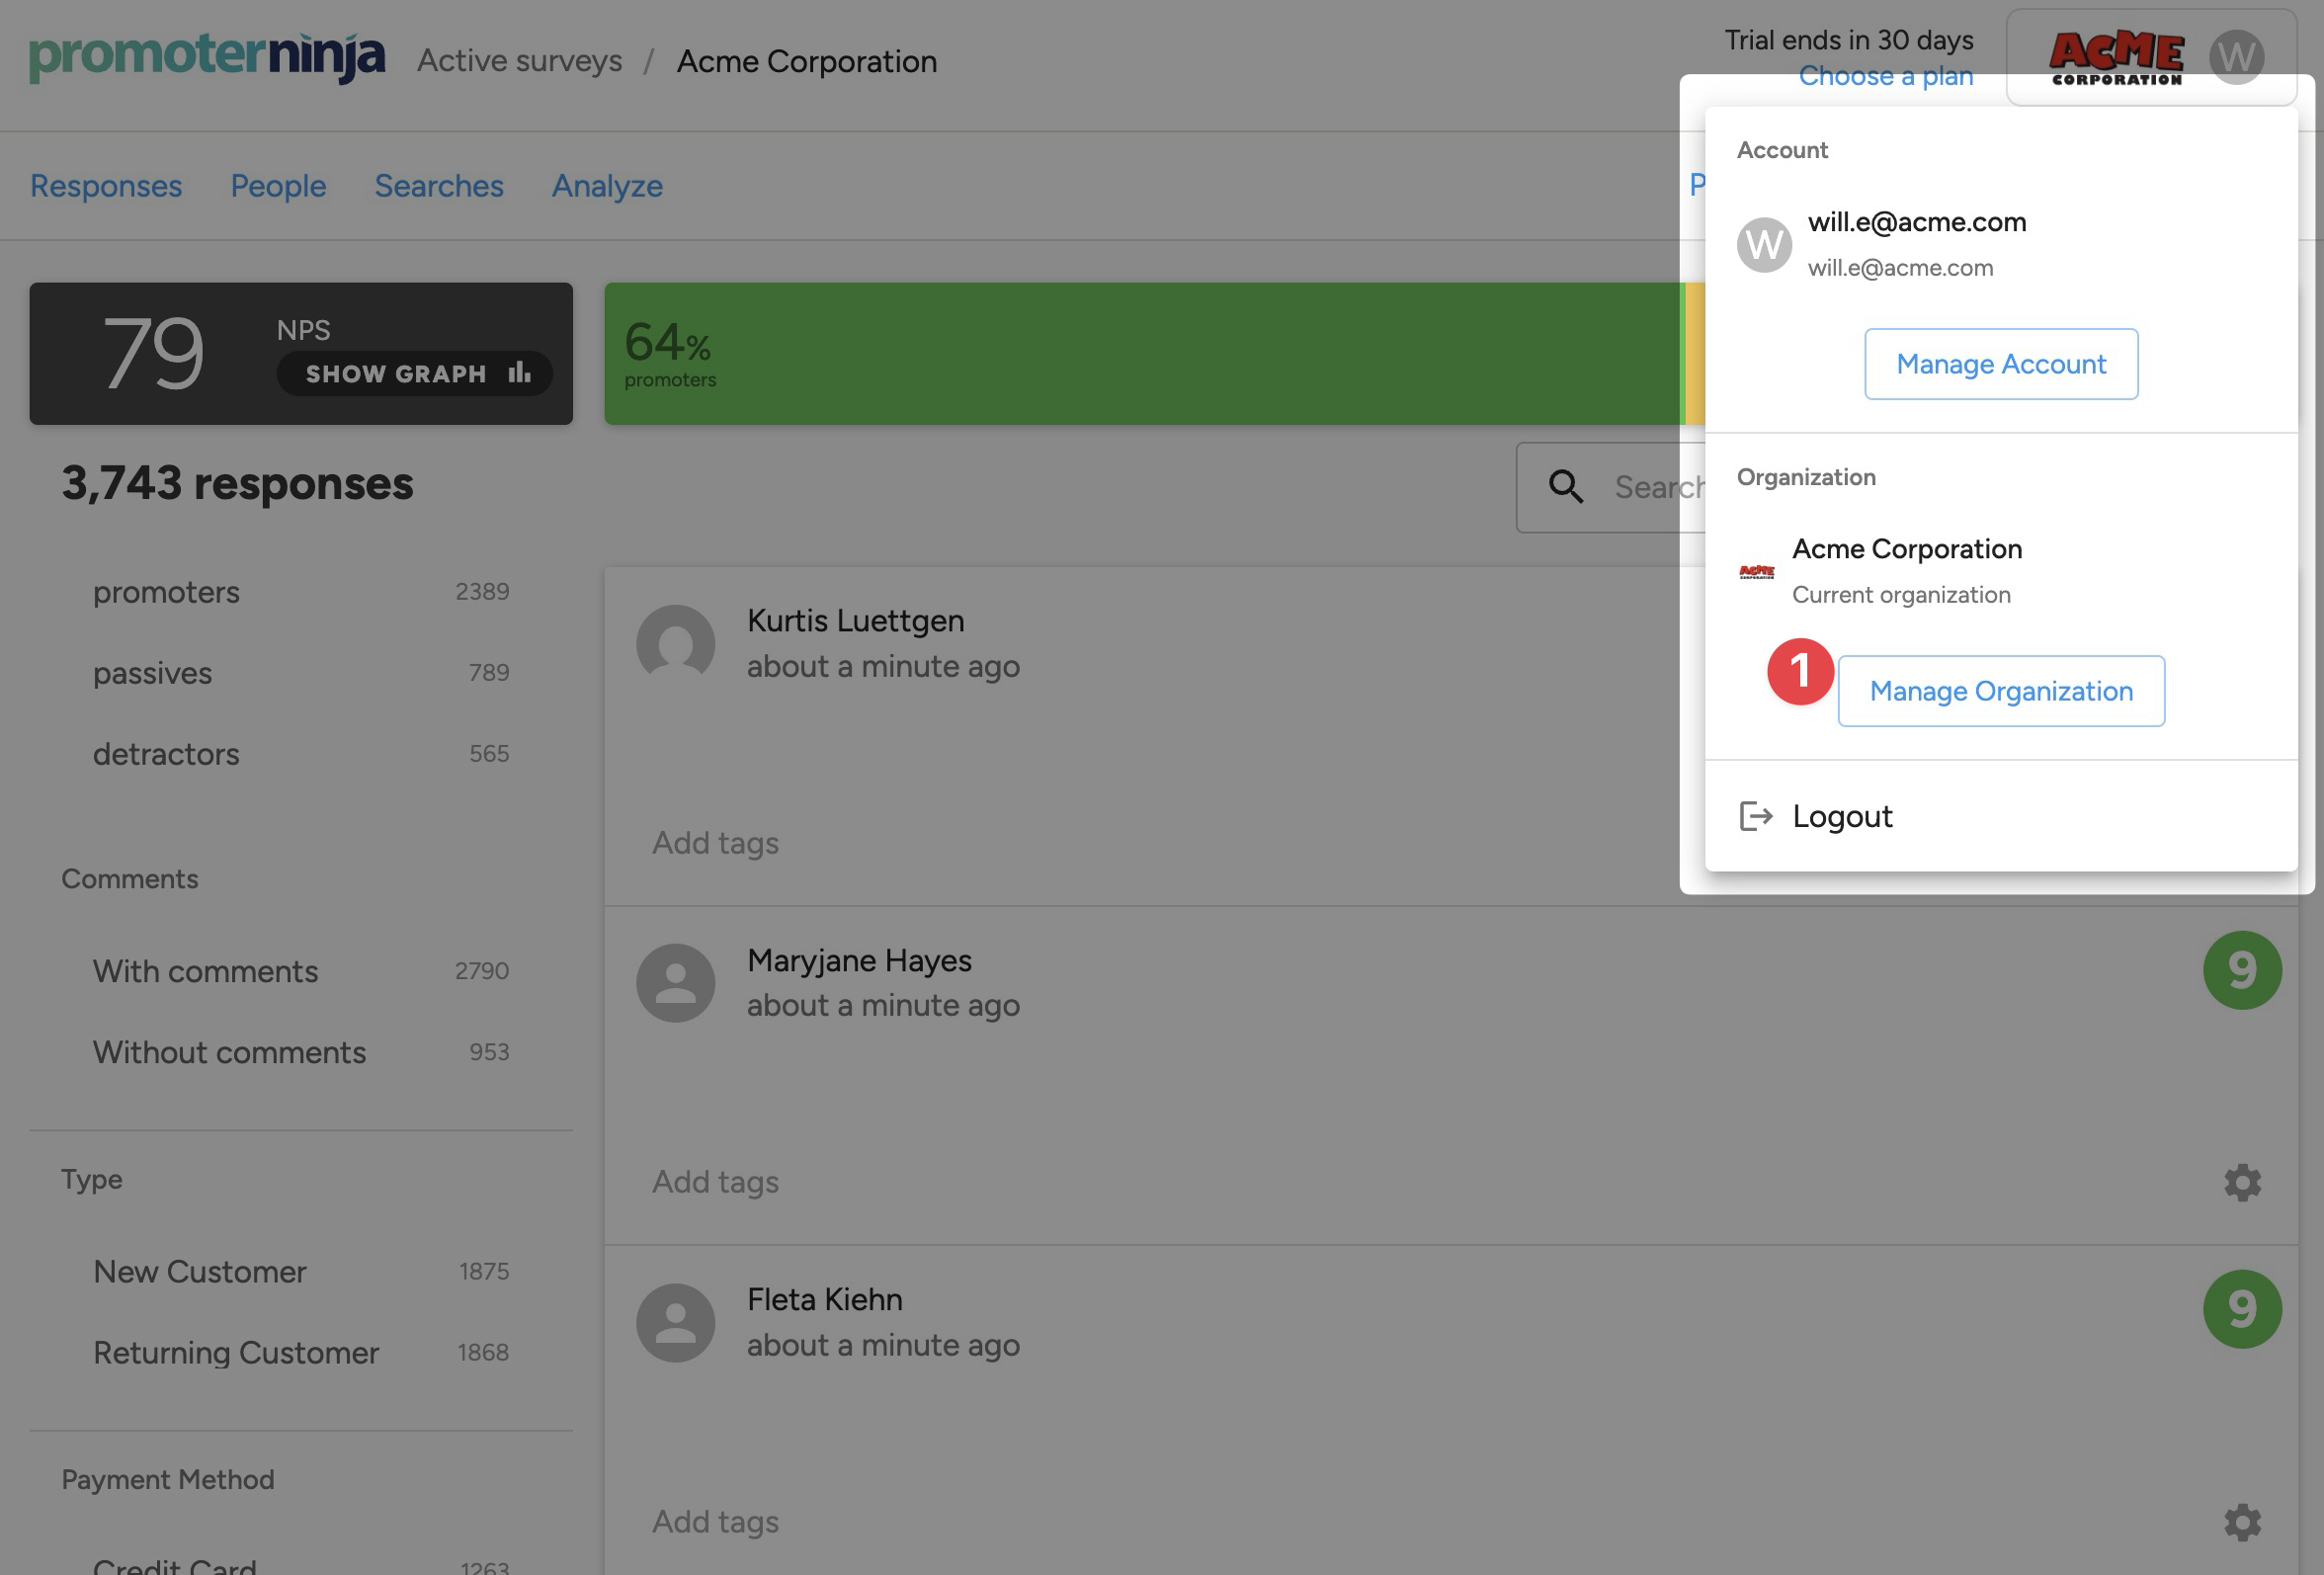Viewport: 2324px width, 1575px height.
Task: Click the bar chart icon in Show Graph
Action: tap(519, 373)
